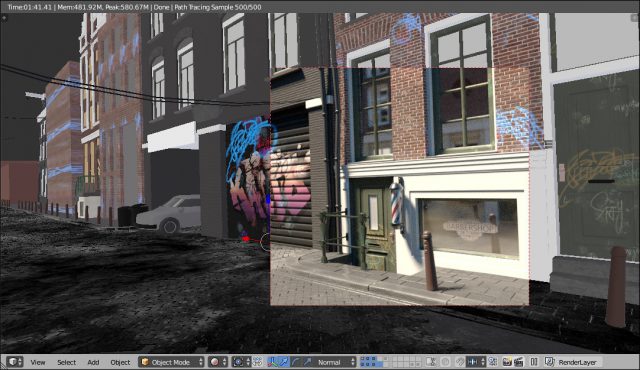The height and width of the screenshot is (370, 640).
Task: Click the RenderLayer selector button
Action: (x=573, y=362)
